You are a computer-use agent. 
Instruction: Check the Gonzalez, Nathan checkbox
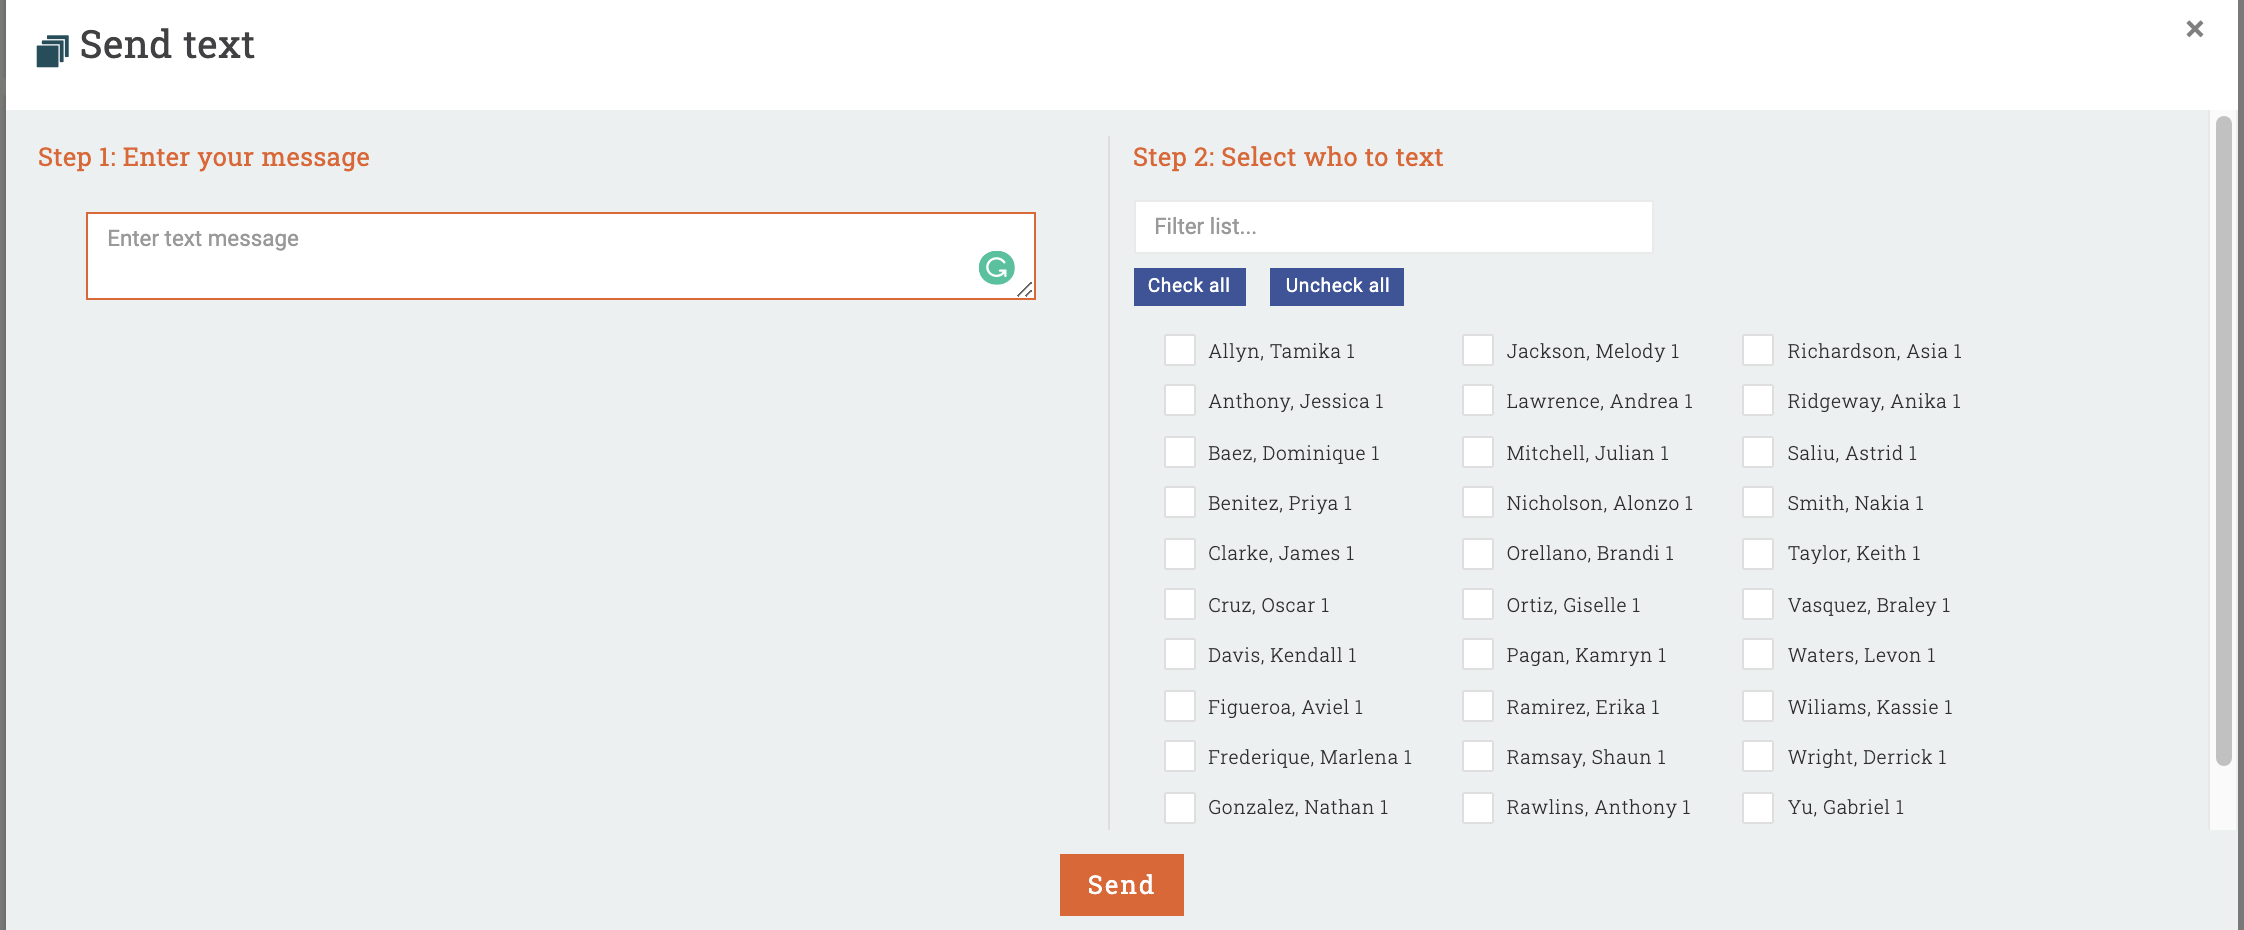(1180, 807)
